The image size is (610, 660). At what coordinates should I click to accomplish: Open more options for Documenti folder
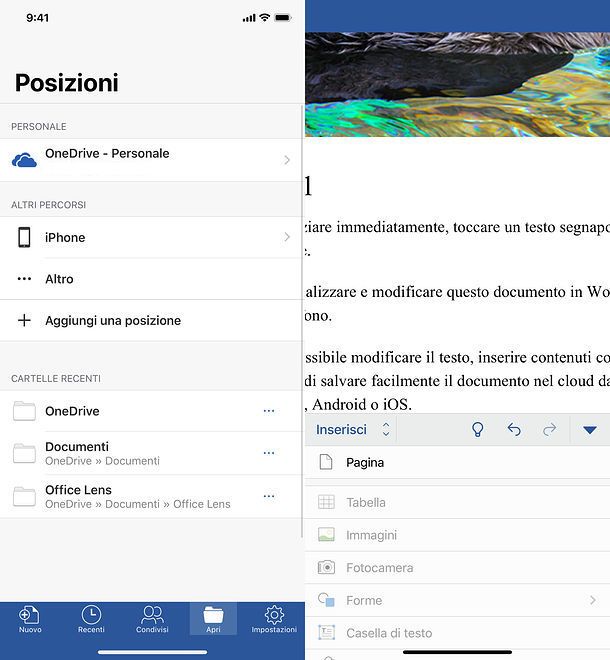click(269, 453)
